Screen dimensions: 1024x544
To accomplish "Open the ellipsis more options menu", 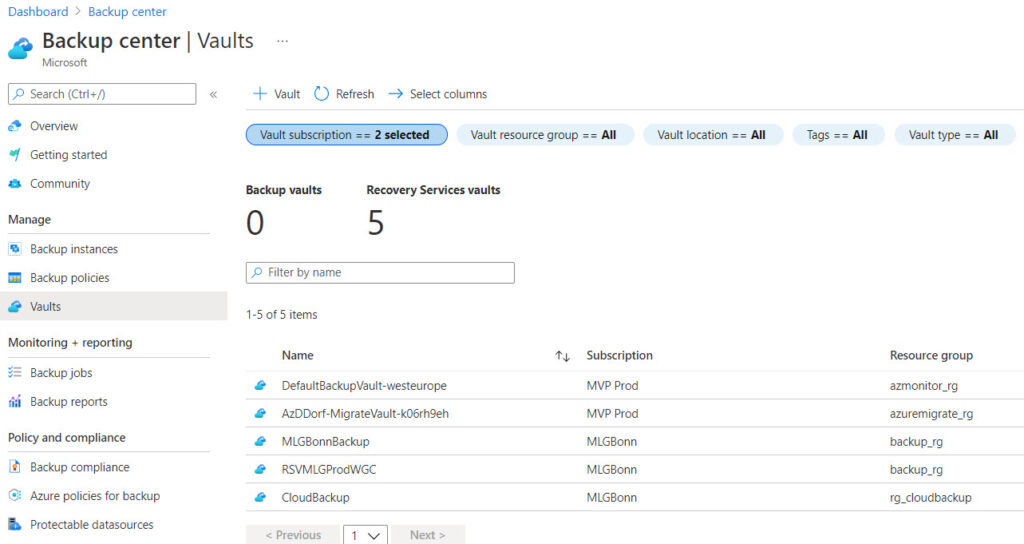I will coord(282,41).
